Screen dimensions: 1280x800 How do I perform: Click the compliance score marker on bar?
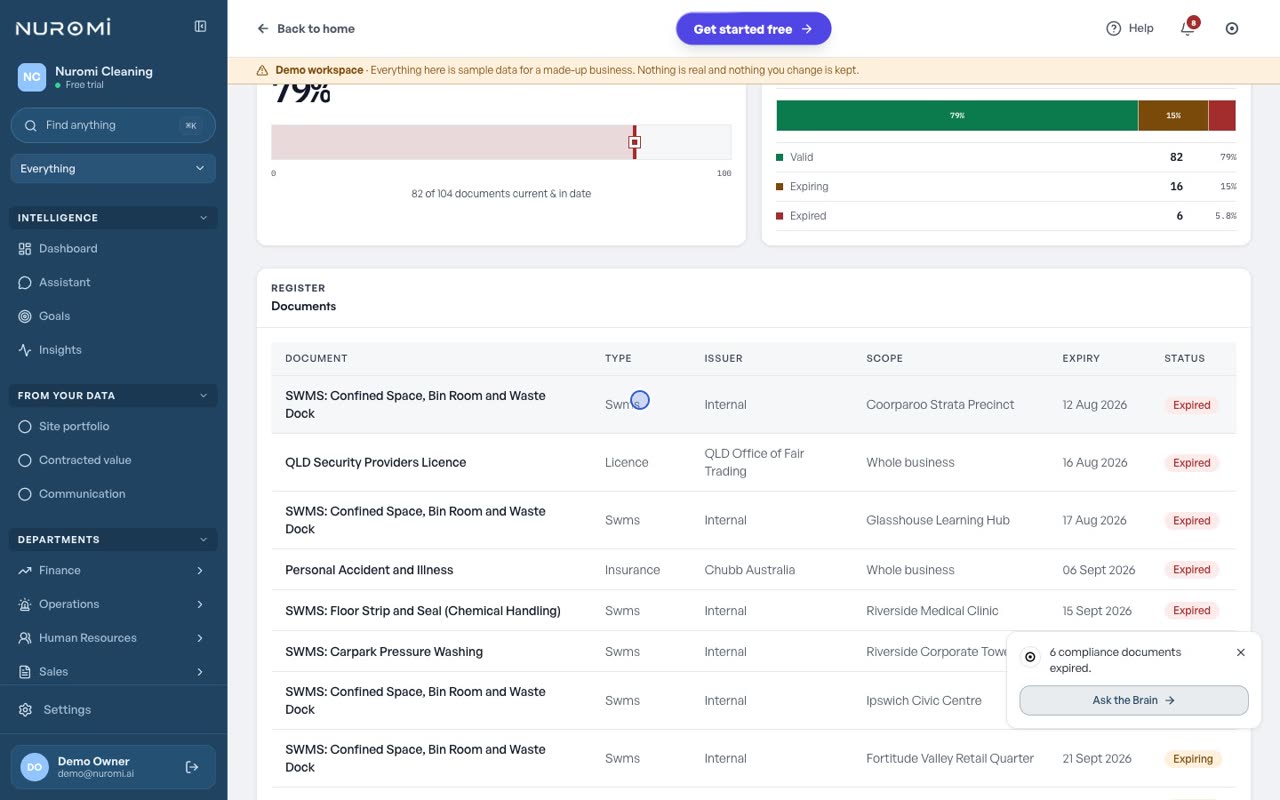634,142
